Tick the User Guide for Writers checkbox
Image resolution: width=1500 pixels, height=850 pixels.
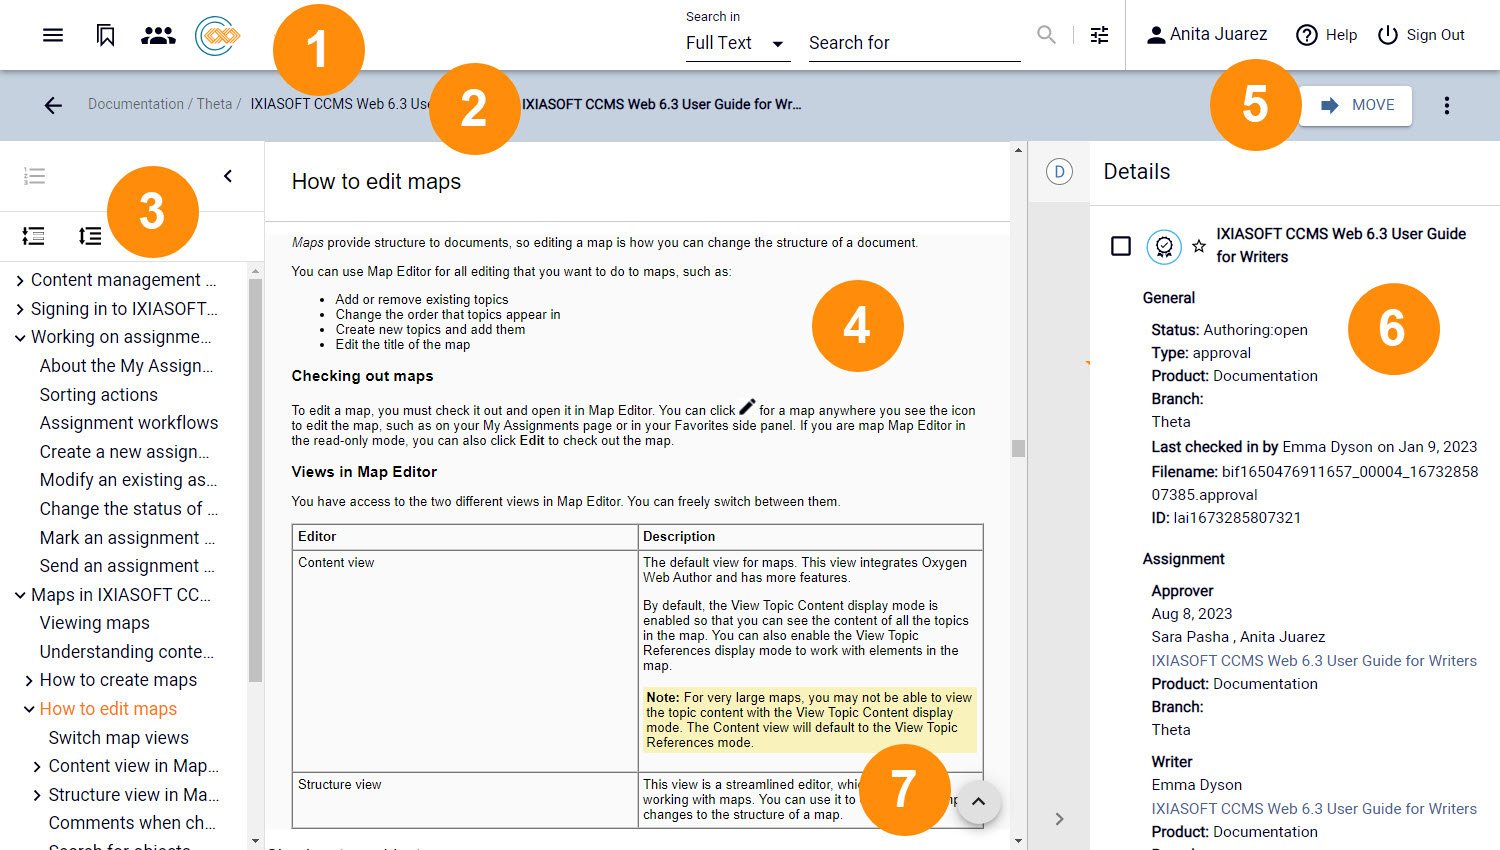[1121, 246]
